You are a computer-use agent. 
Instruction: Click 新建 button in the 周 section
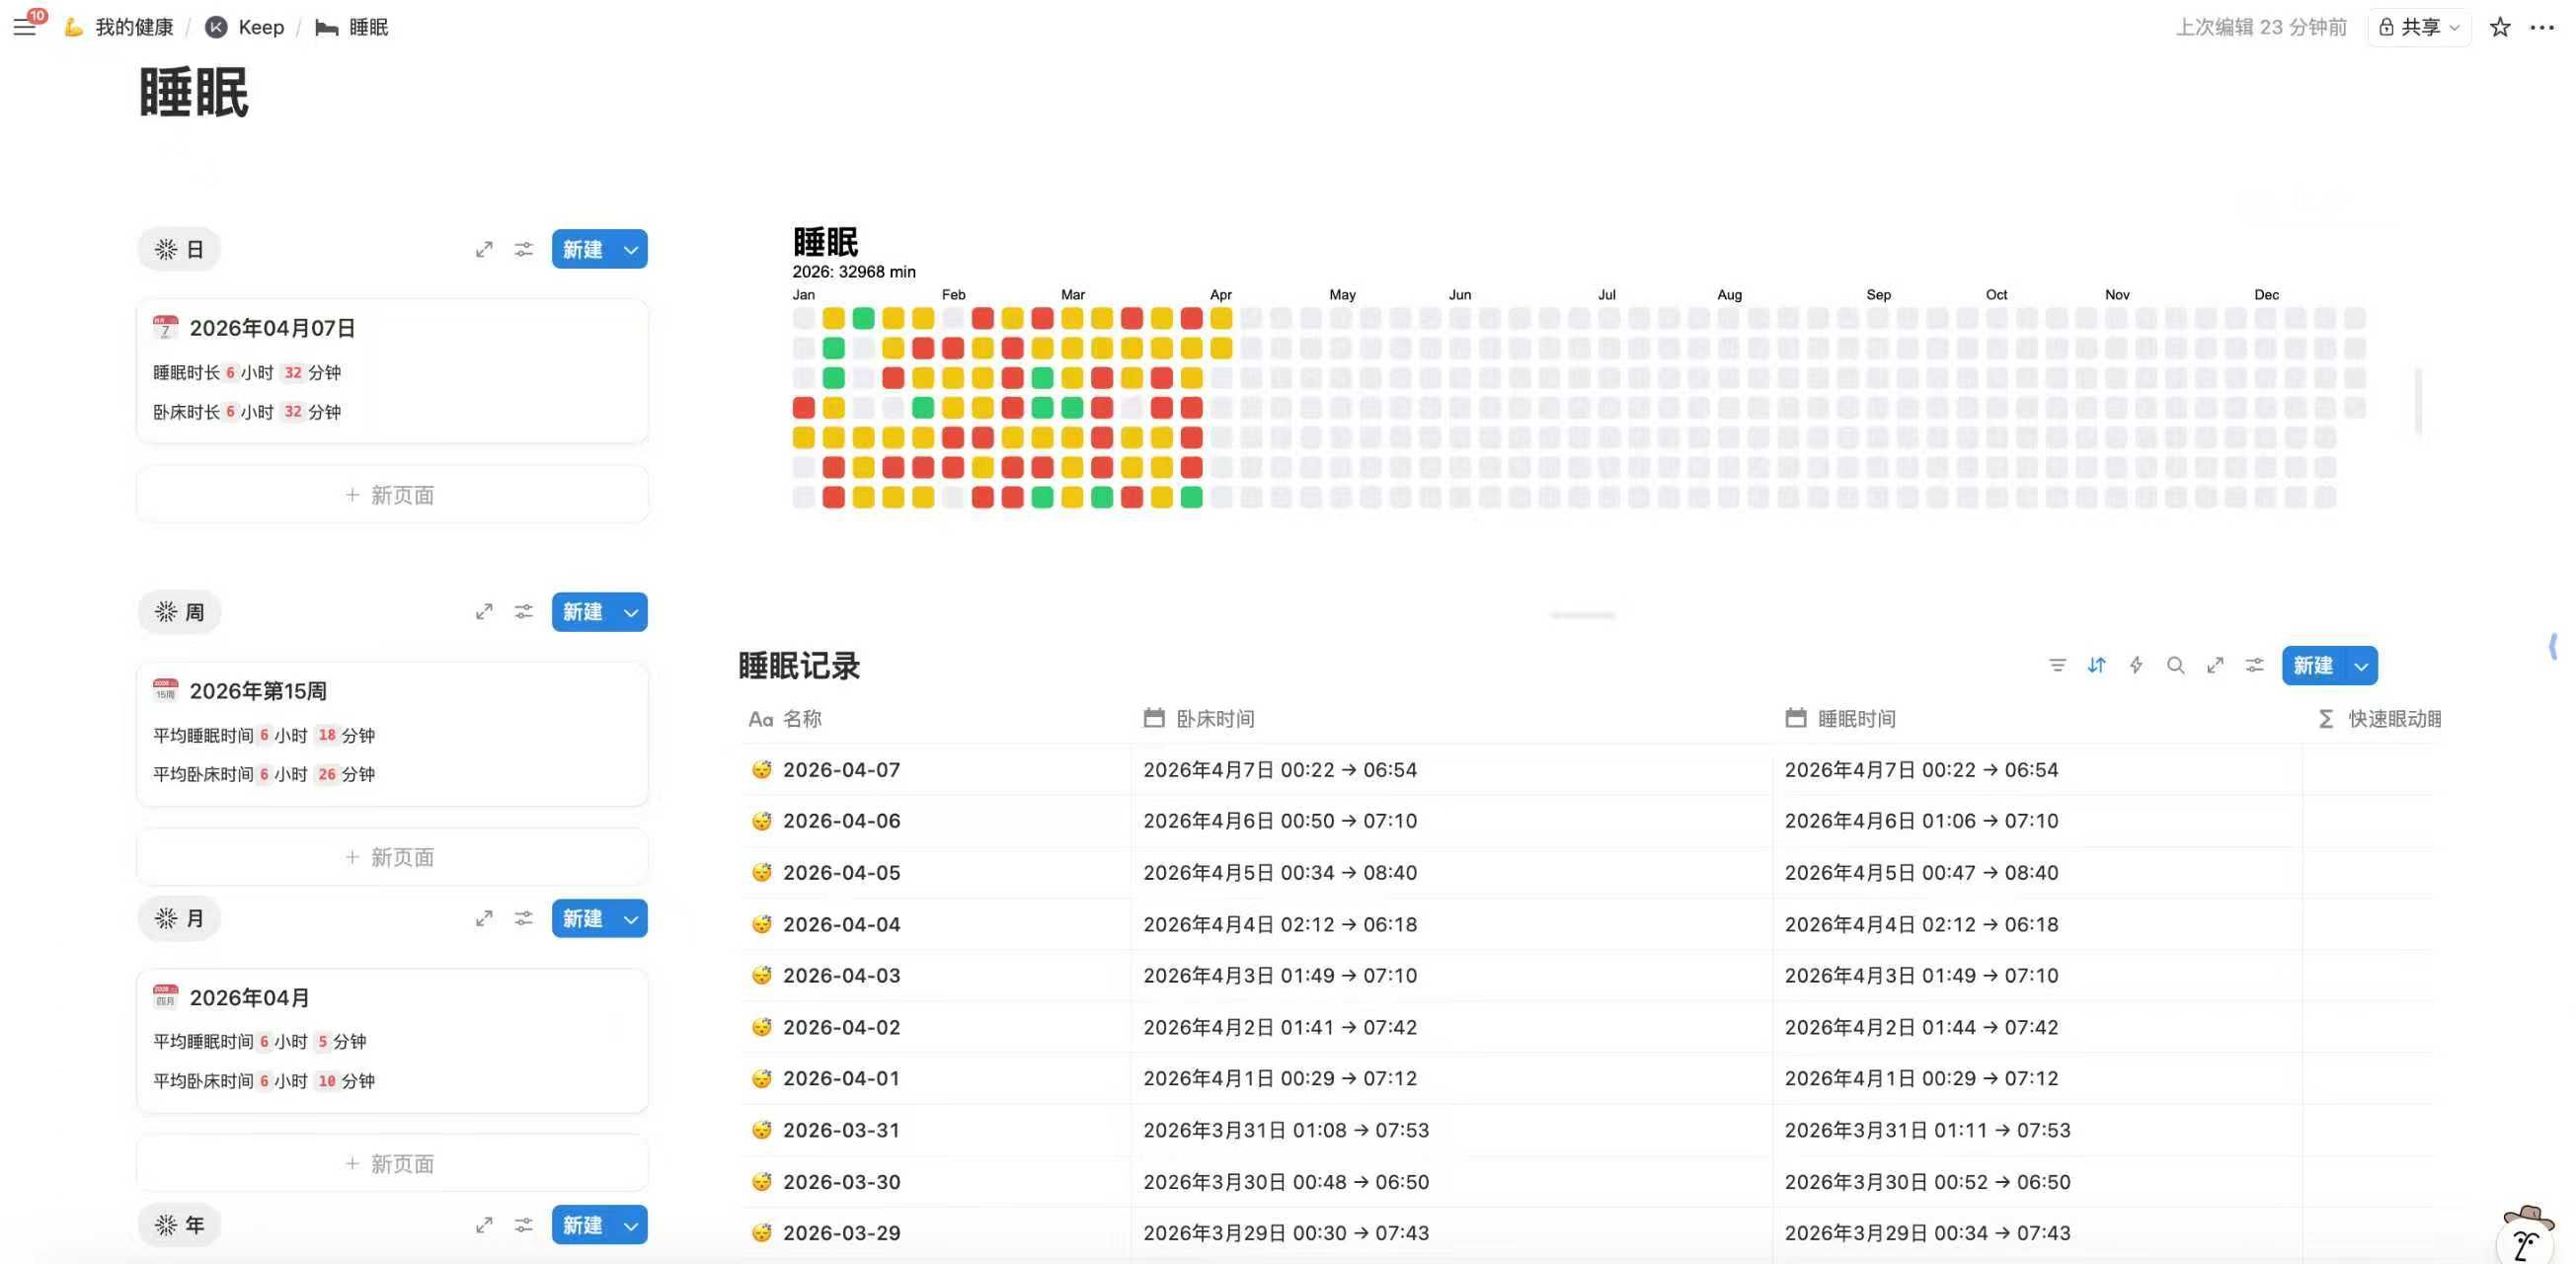pos(582,612)
